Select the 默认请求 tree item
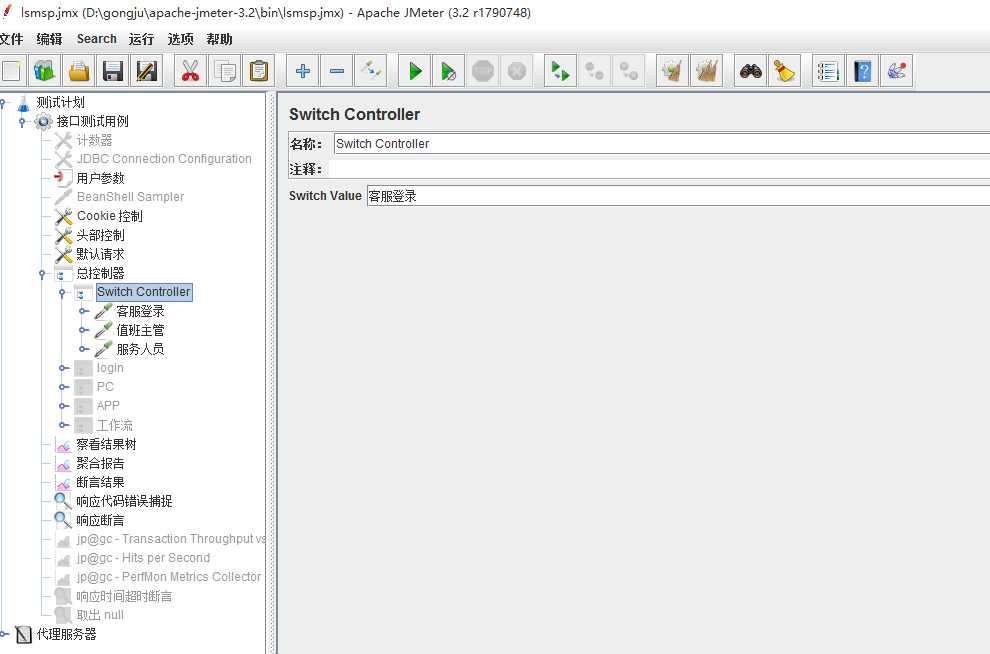The height and width of the screenshot is (654, 990). (x=100, y=254)
